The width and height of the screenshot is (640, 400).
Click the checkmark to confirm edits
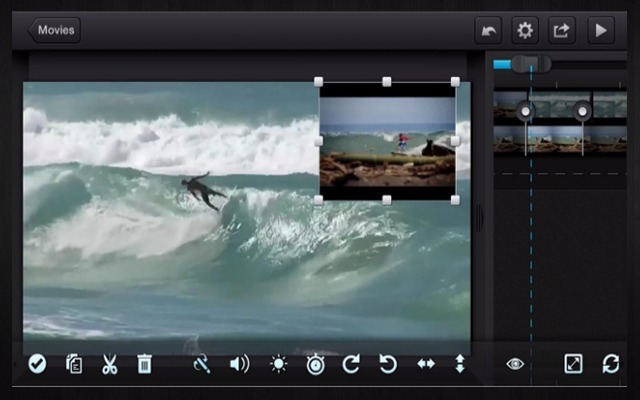point(37,364)
